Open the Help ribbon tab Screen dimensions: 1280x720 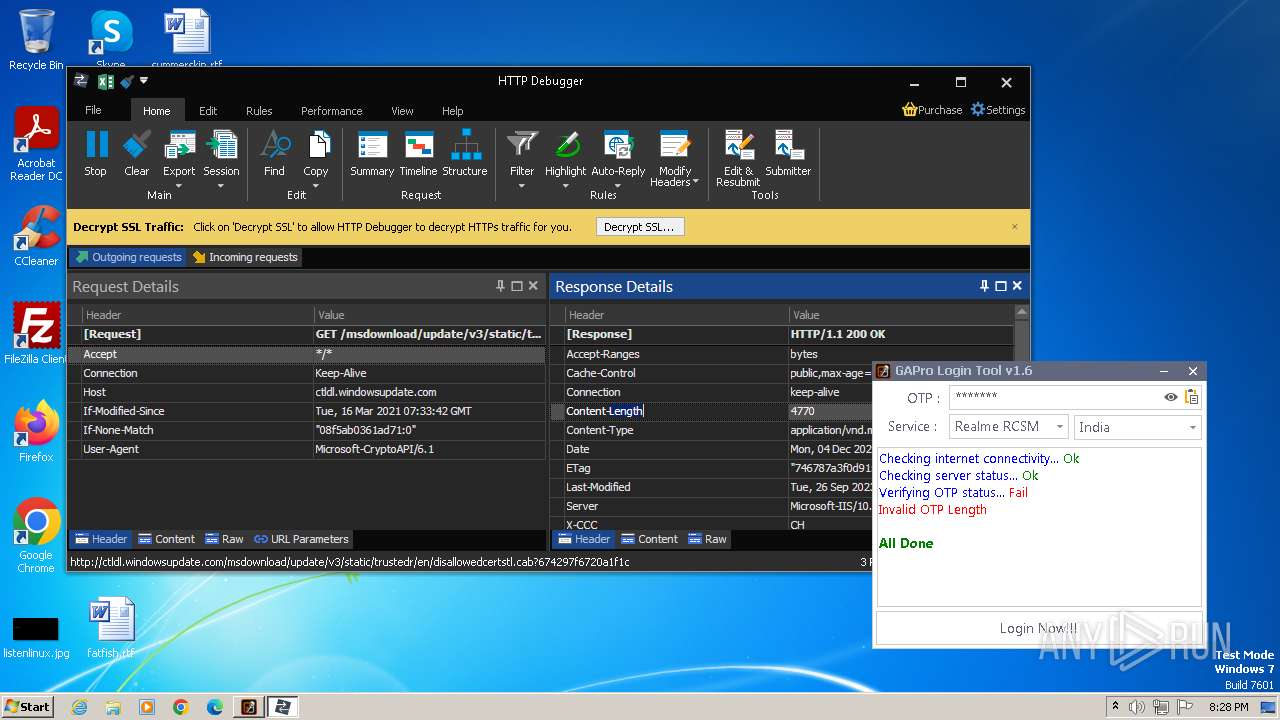(453, 111)
